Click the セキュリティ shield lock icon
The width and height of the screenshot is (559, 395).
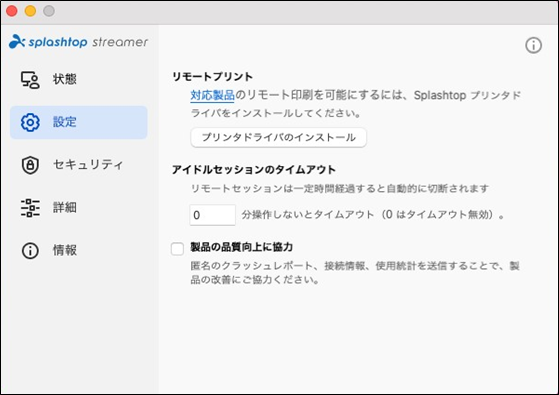30,165
